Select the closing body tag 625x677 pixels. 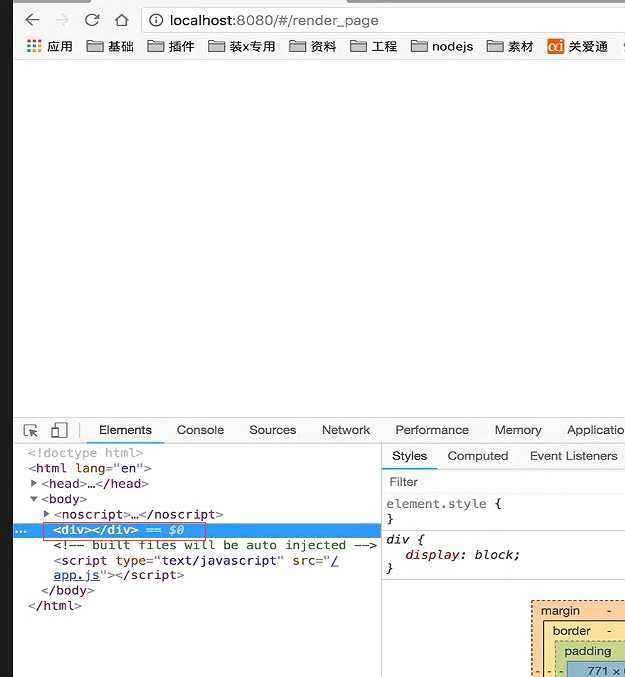coord(68,590)
